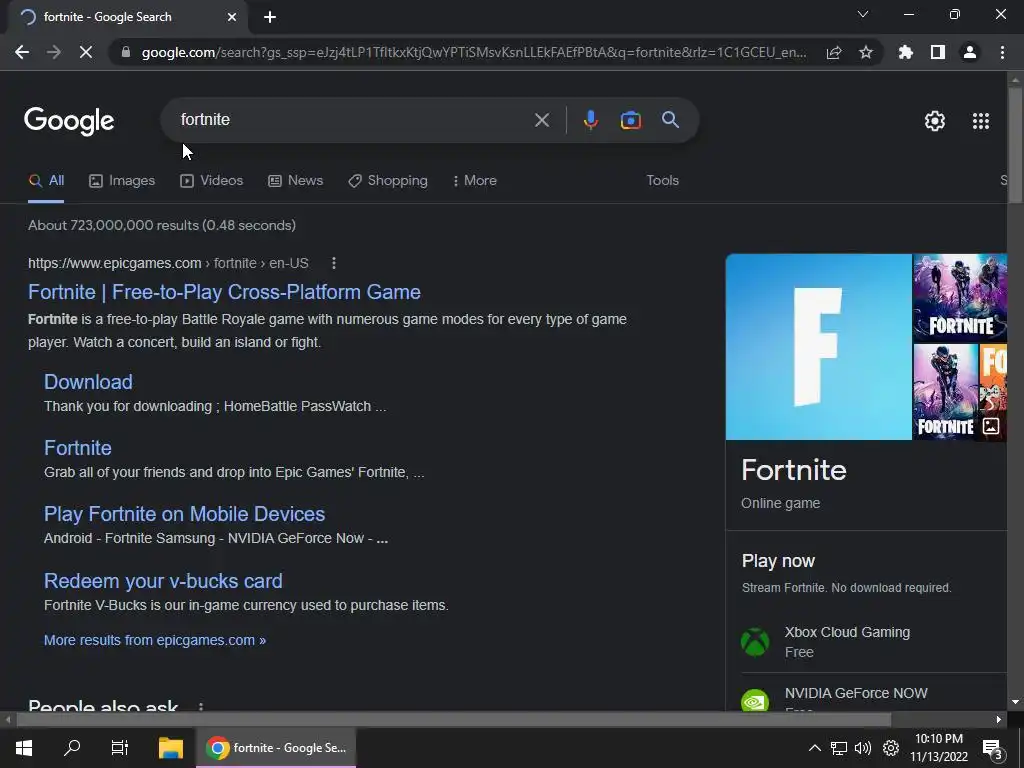
Task: Open search by image camera icon
Action: pos(630,120)
